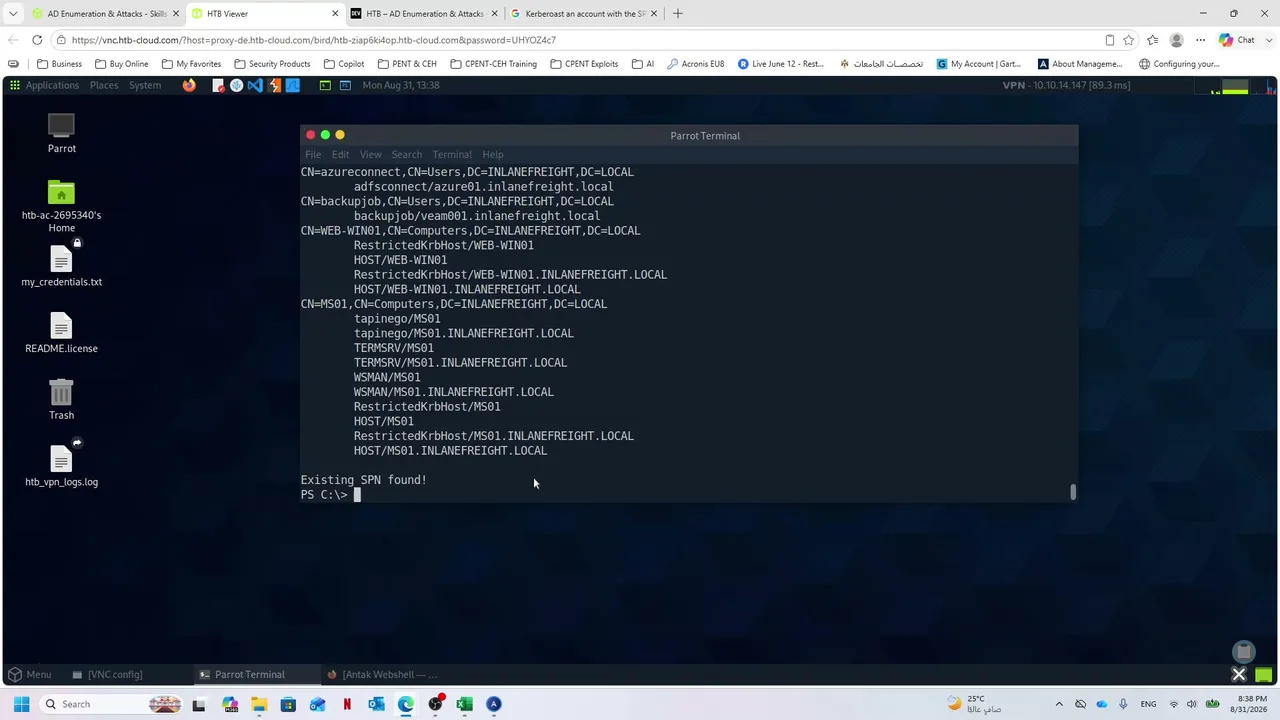Launch VS Code from the Parrot panel
The image size is (1280, 720).
pyautogui.click(x=255, y=85)
